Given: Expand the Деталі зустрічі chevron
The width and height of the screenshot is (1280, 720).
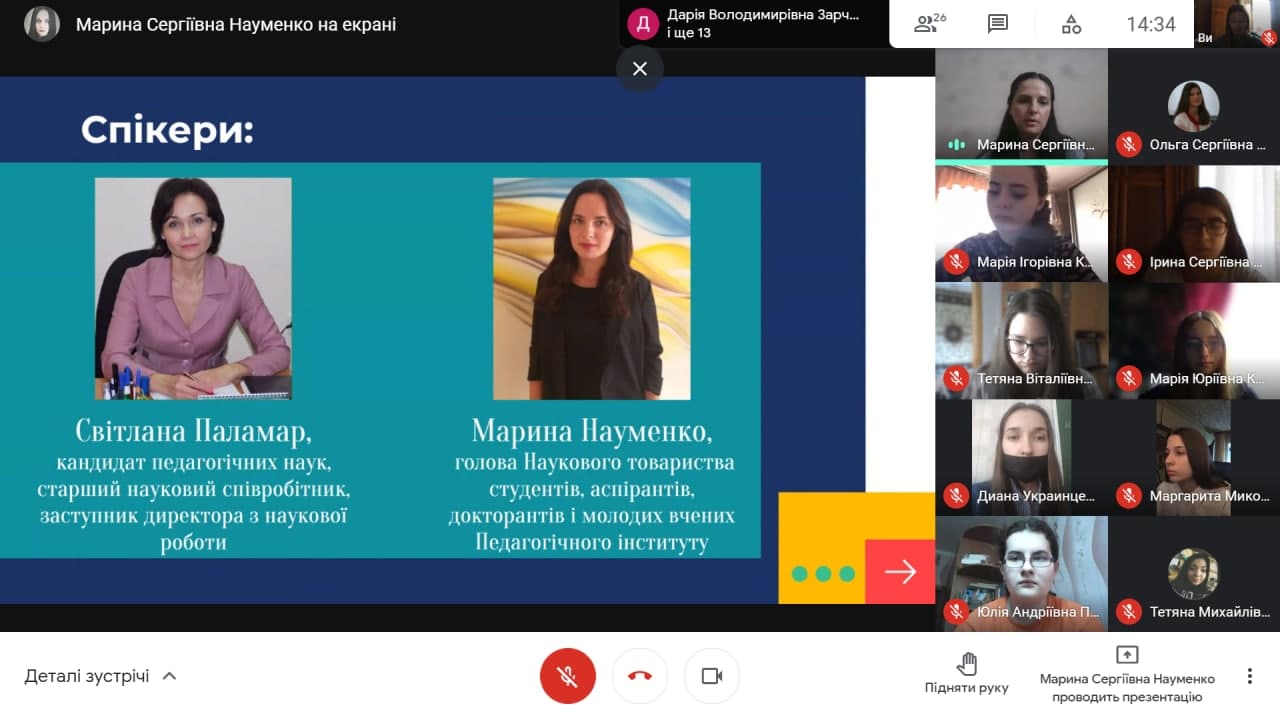Looking at the screenshot, I should click(x=170, y=676).
